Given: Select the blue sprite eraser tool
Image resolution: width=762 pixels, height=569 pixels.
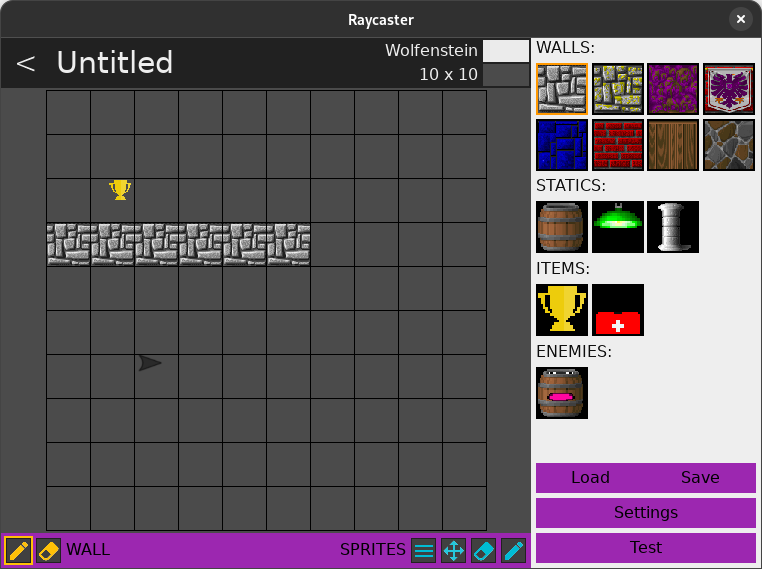Looking at the screenshot, I should coord(483,550).
